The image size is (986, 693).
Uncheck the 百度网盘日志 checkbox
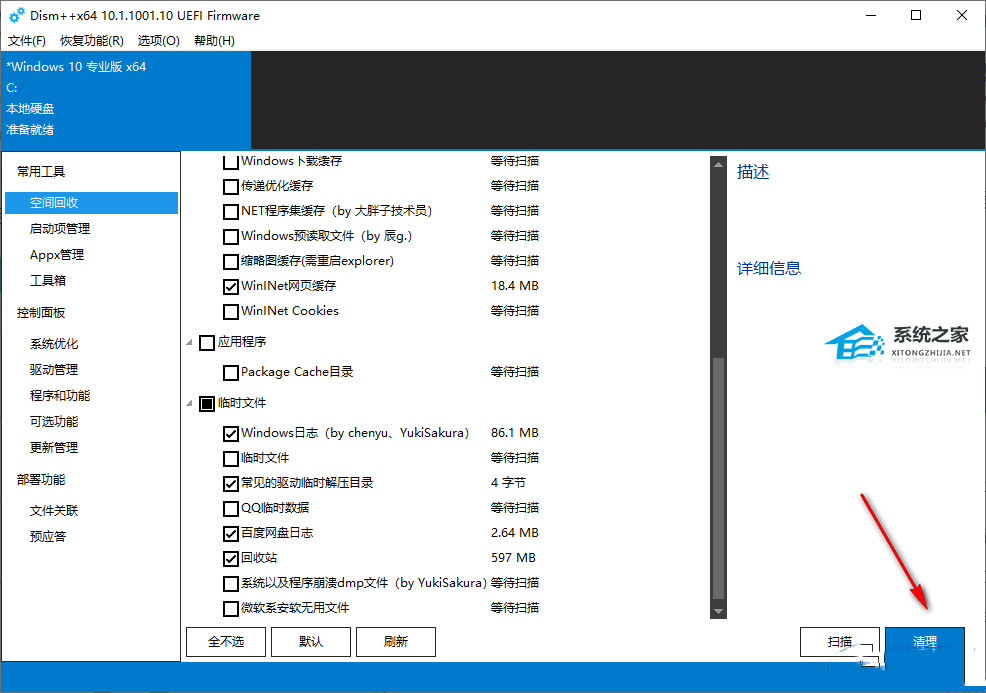tap(231, 534)
